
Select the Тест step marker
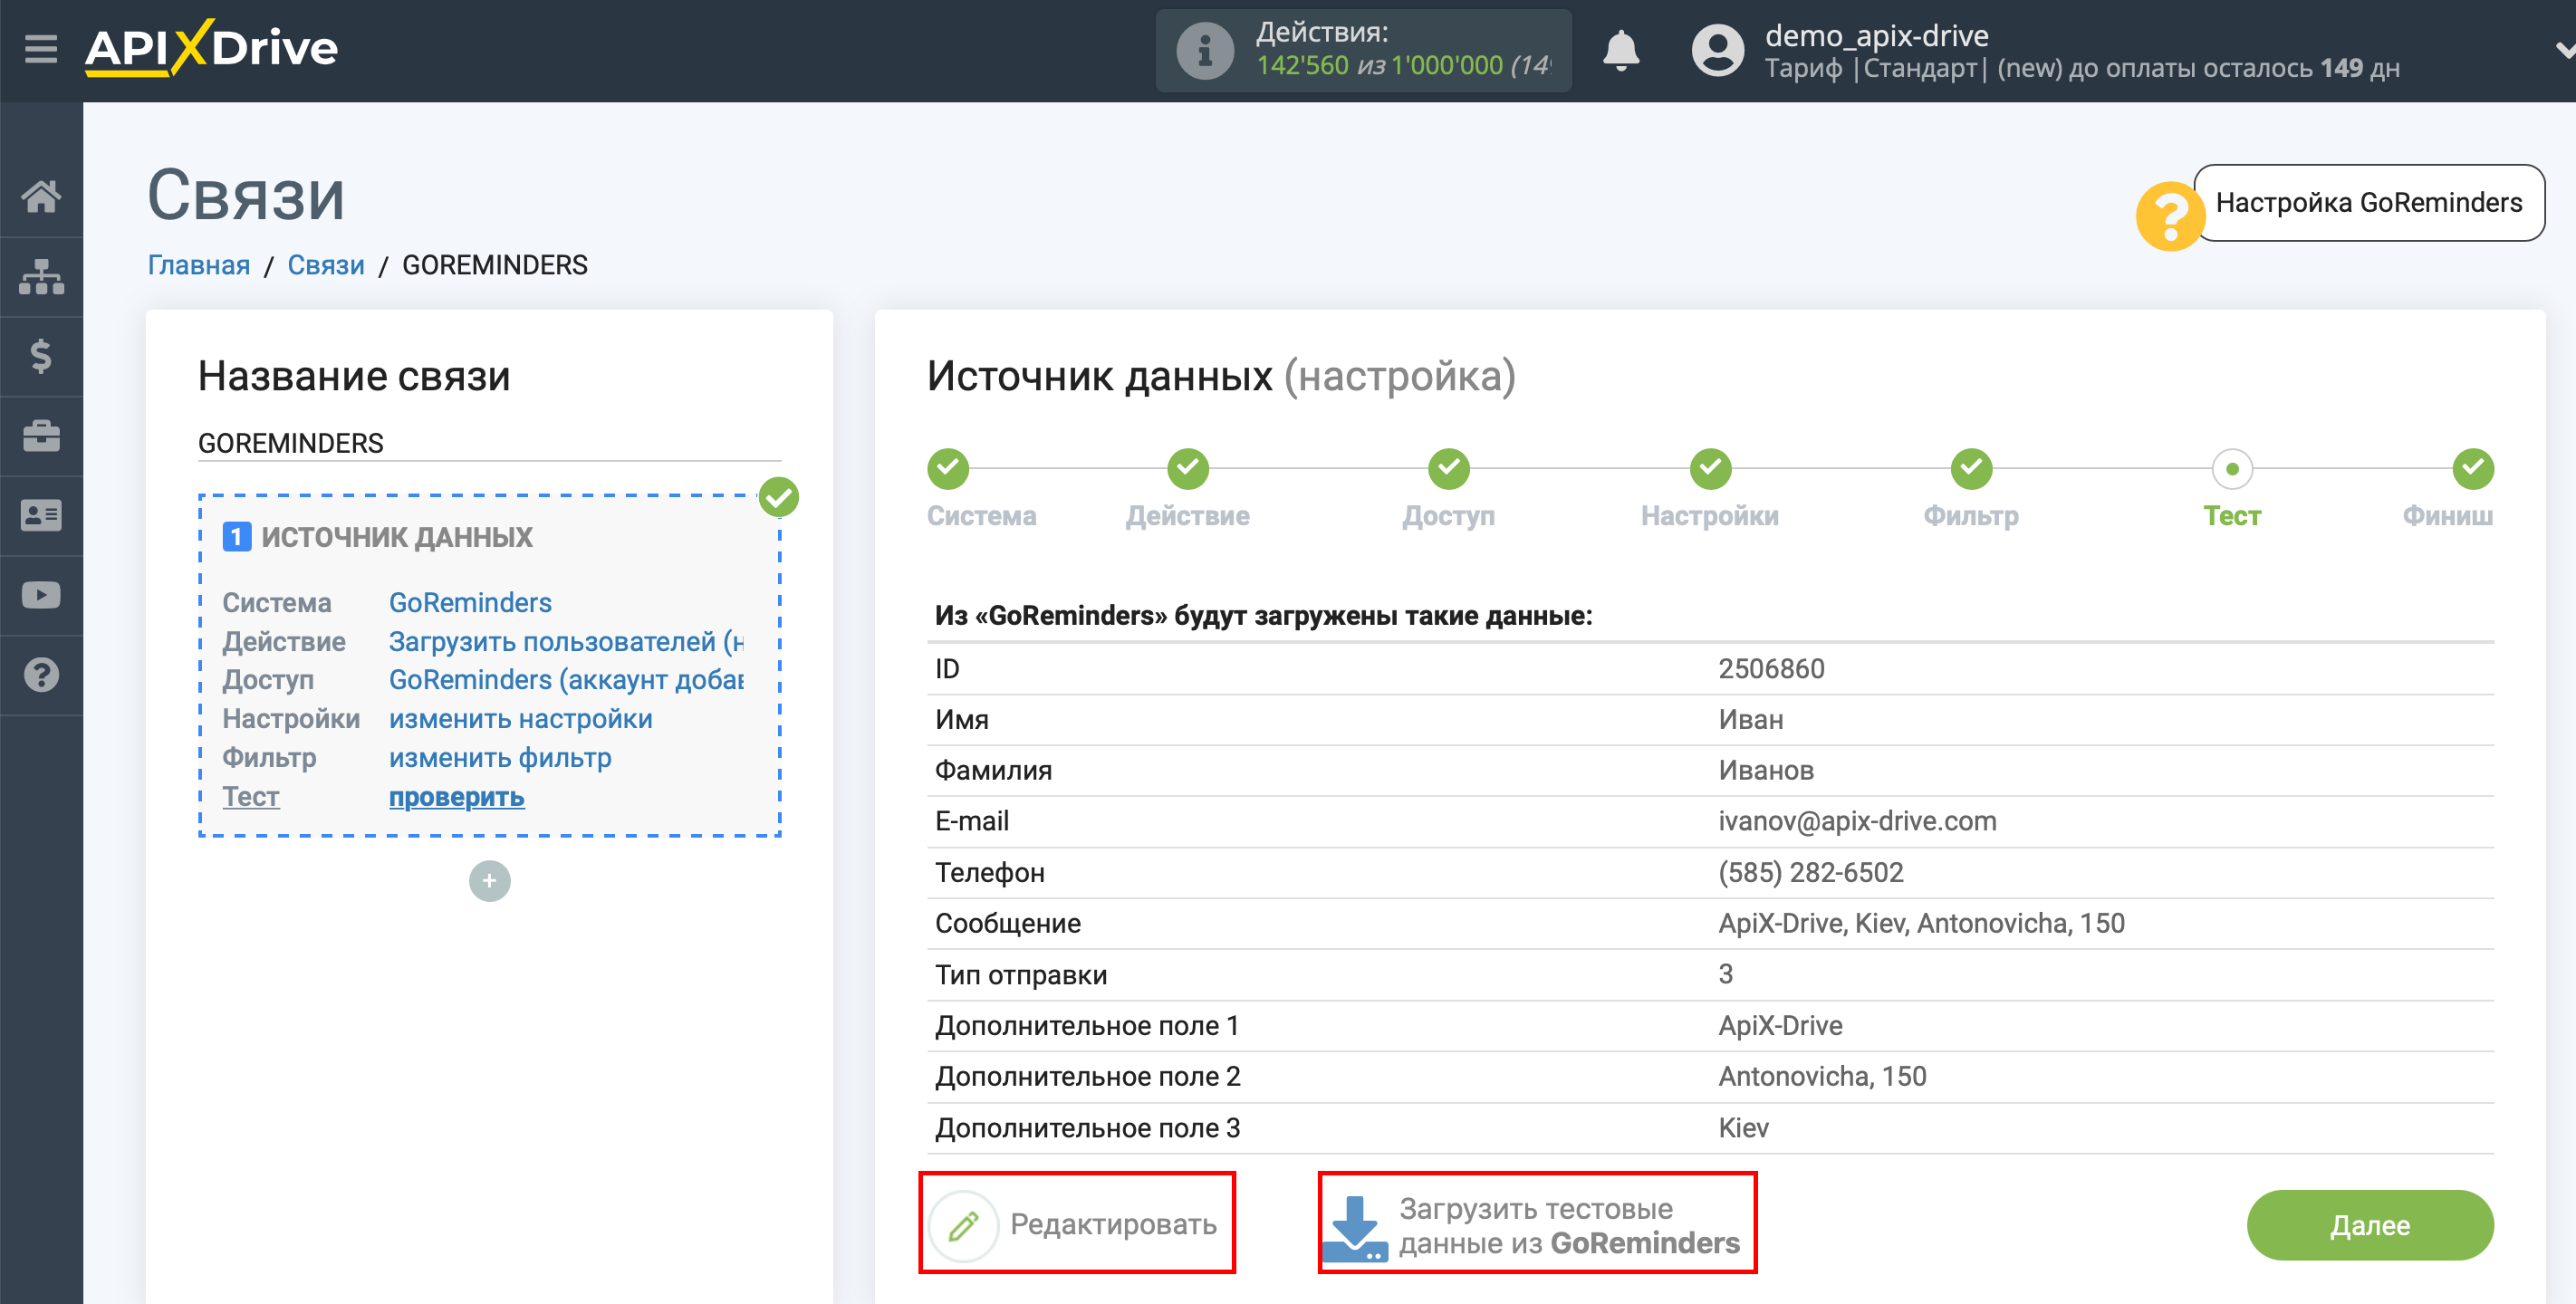[2232, 469]
